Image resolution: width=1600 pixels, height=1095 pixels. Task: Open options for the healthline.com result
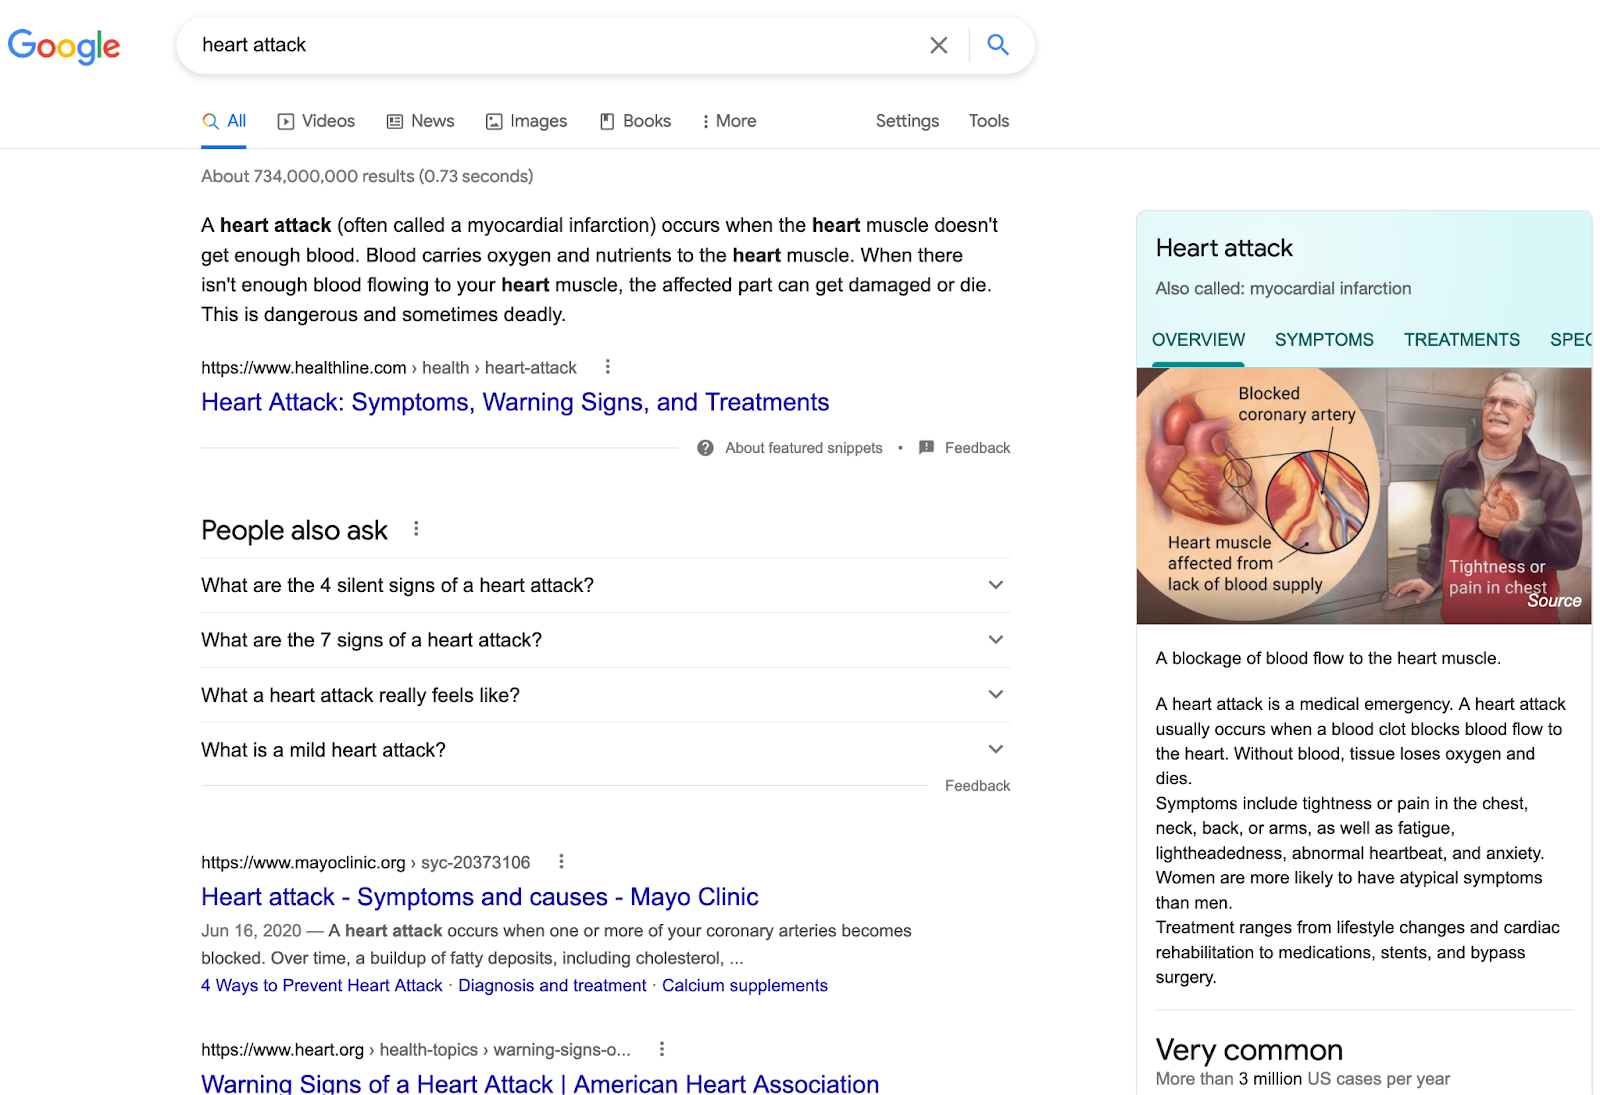coord(607,367)
